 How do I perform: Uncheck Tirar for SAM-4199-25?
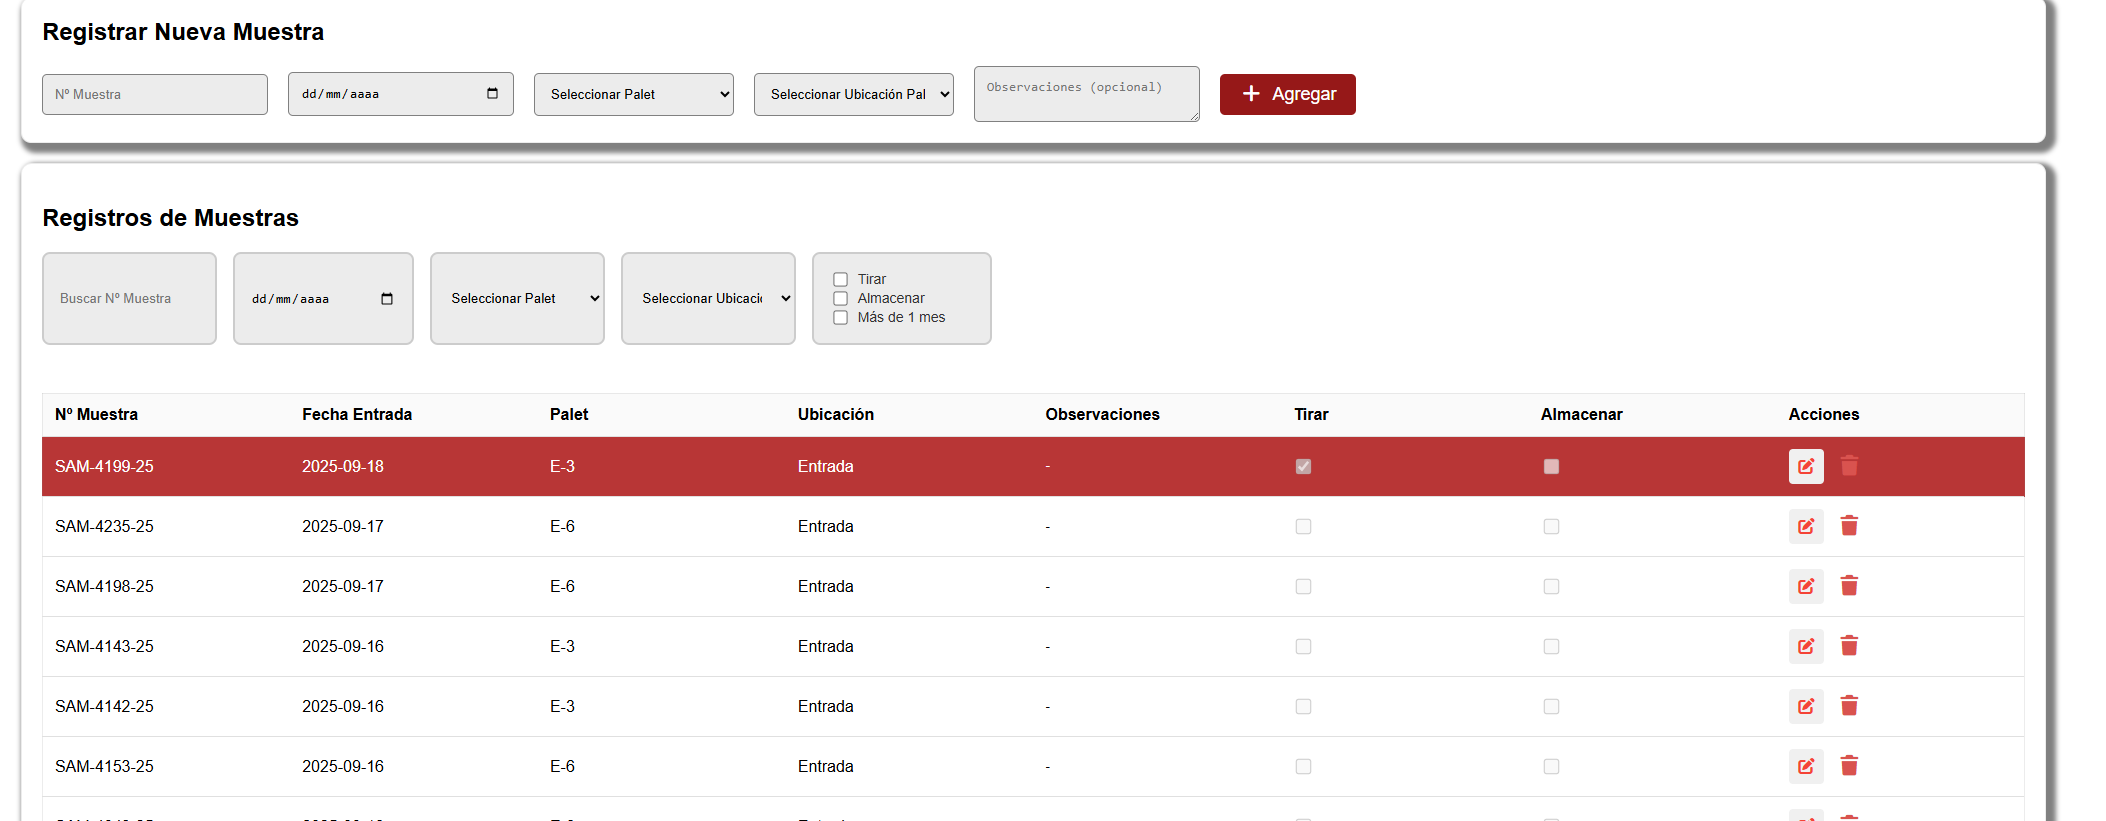click(1303, 467)
